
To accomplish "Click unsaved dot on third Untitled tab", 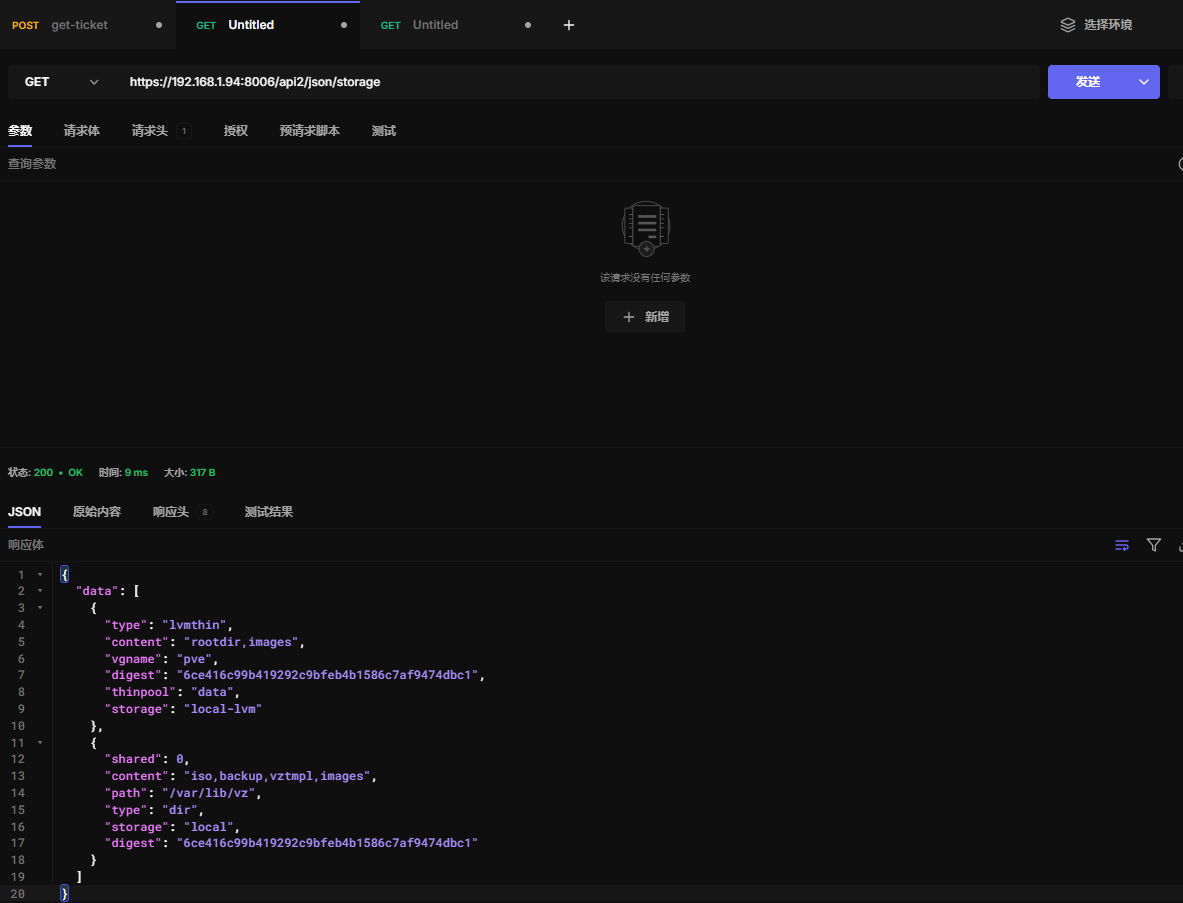I will pyautogui.click(x=528, y=25).
